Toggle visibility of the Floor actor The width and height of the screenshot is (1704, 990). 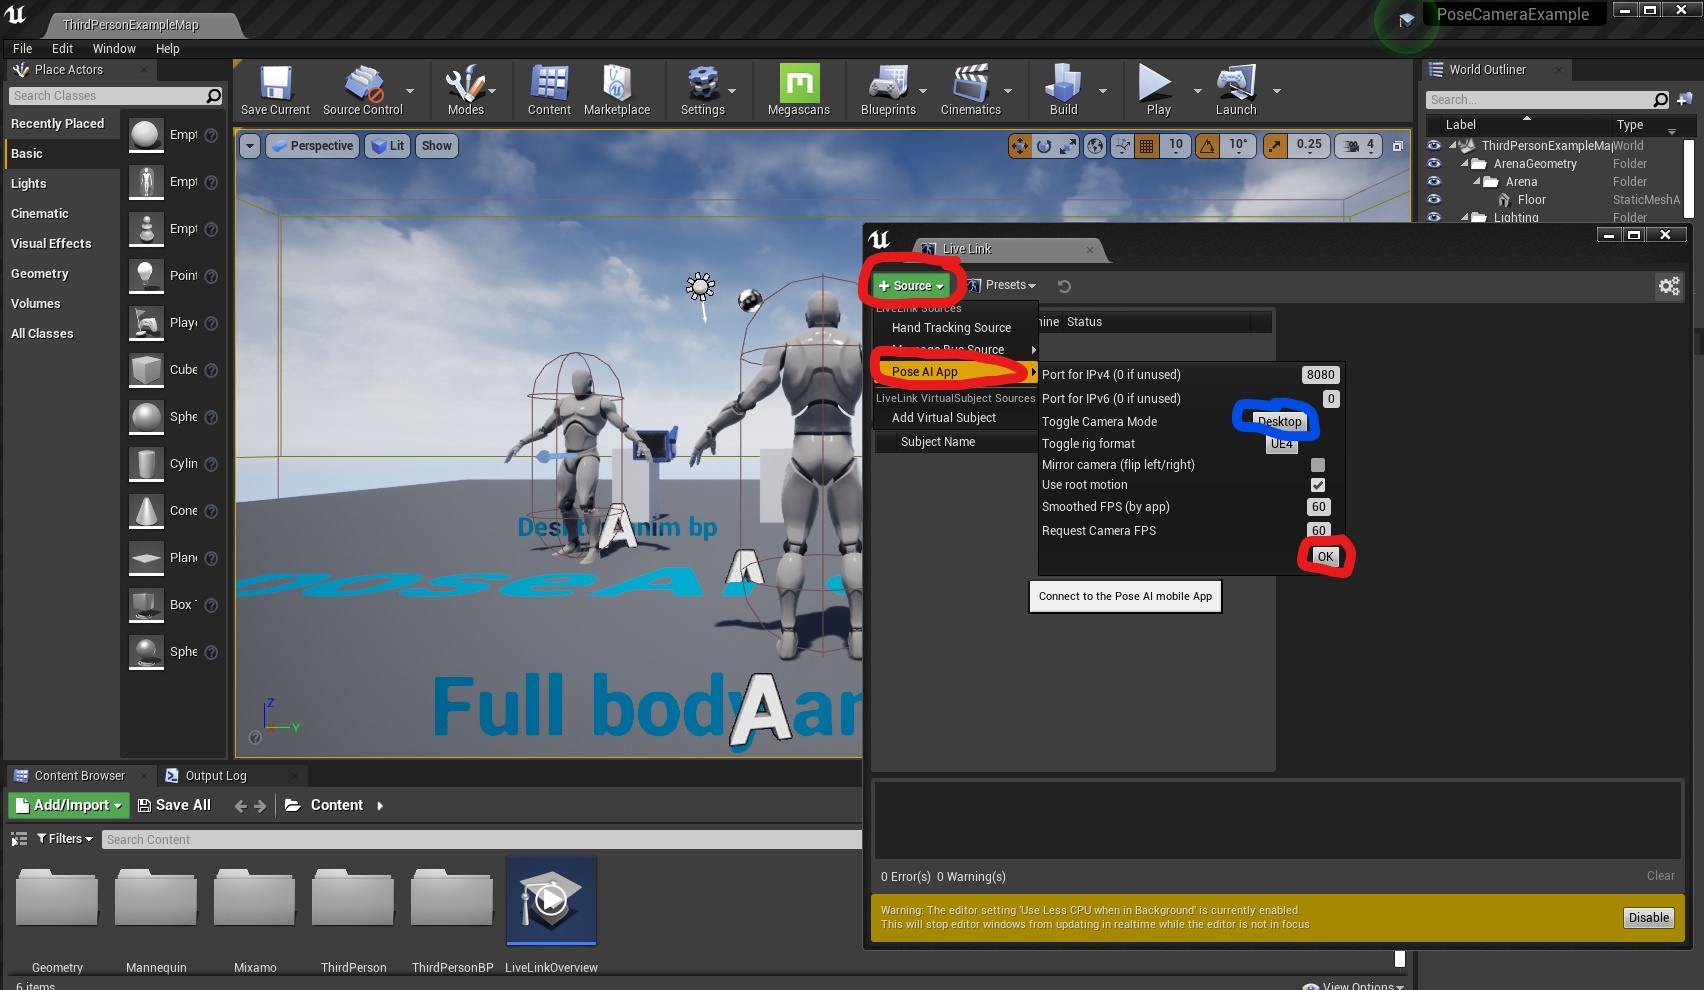[1434, 199]
